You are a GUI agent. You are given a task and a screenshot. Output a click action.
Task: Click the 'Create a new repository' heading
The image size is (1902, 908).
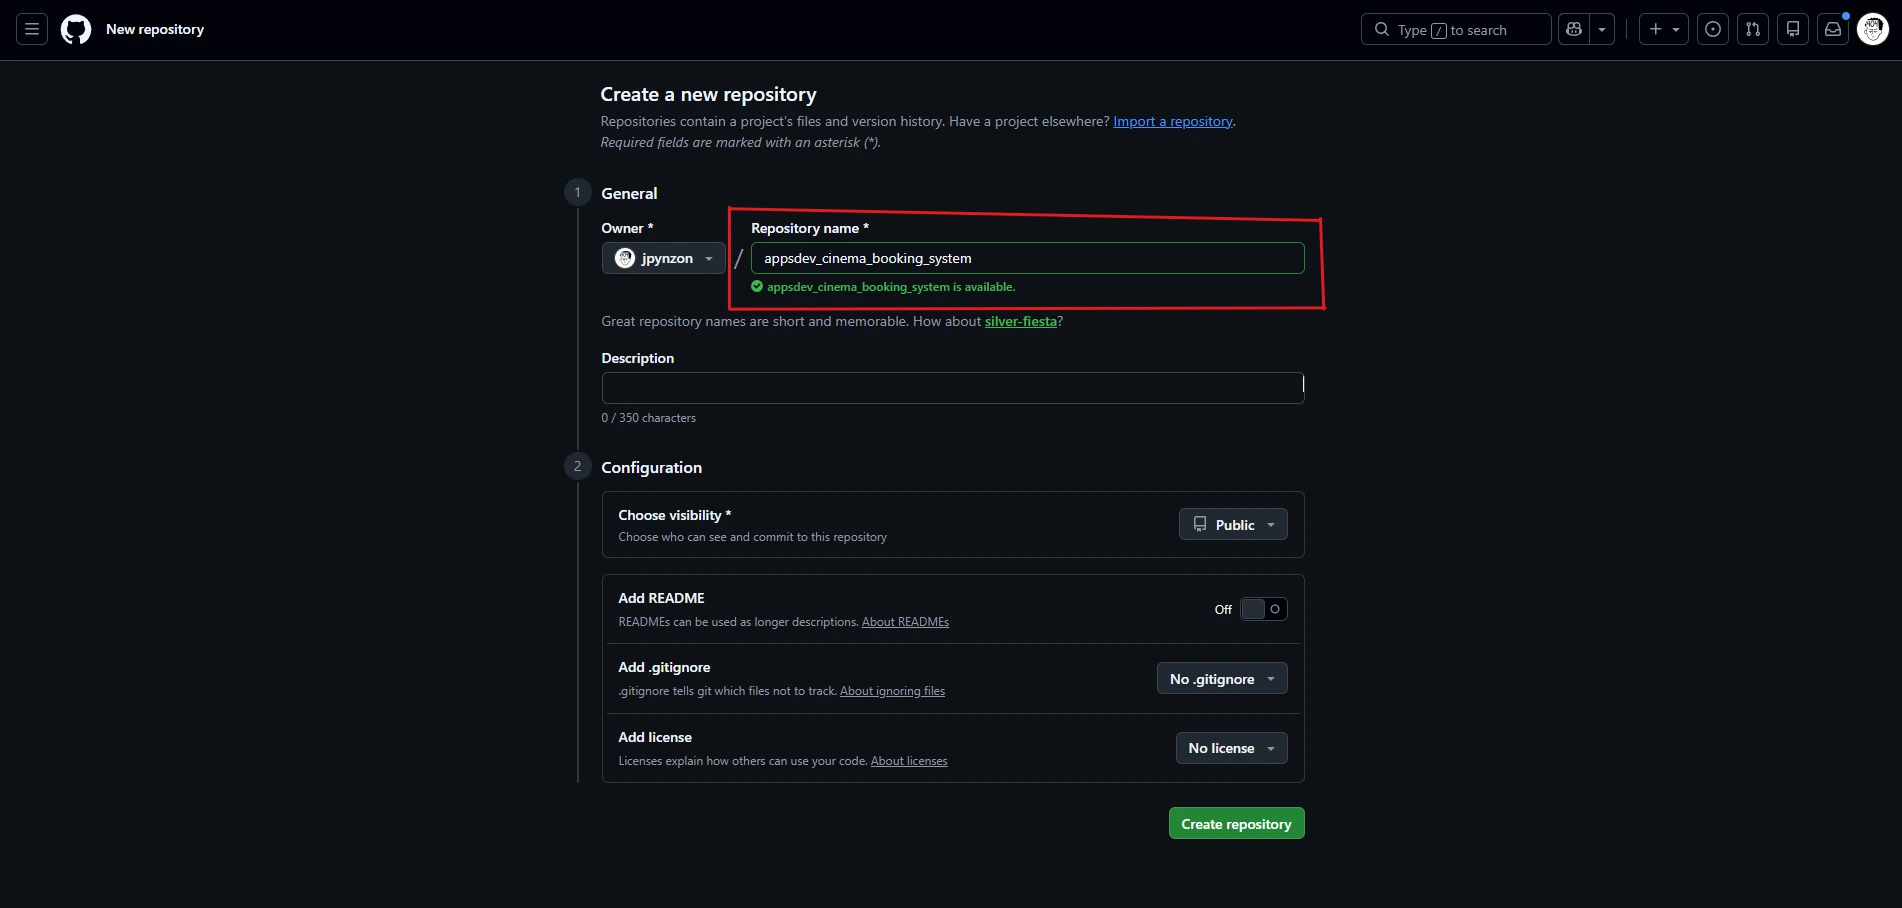point(708,94)
